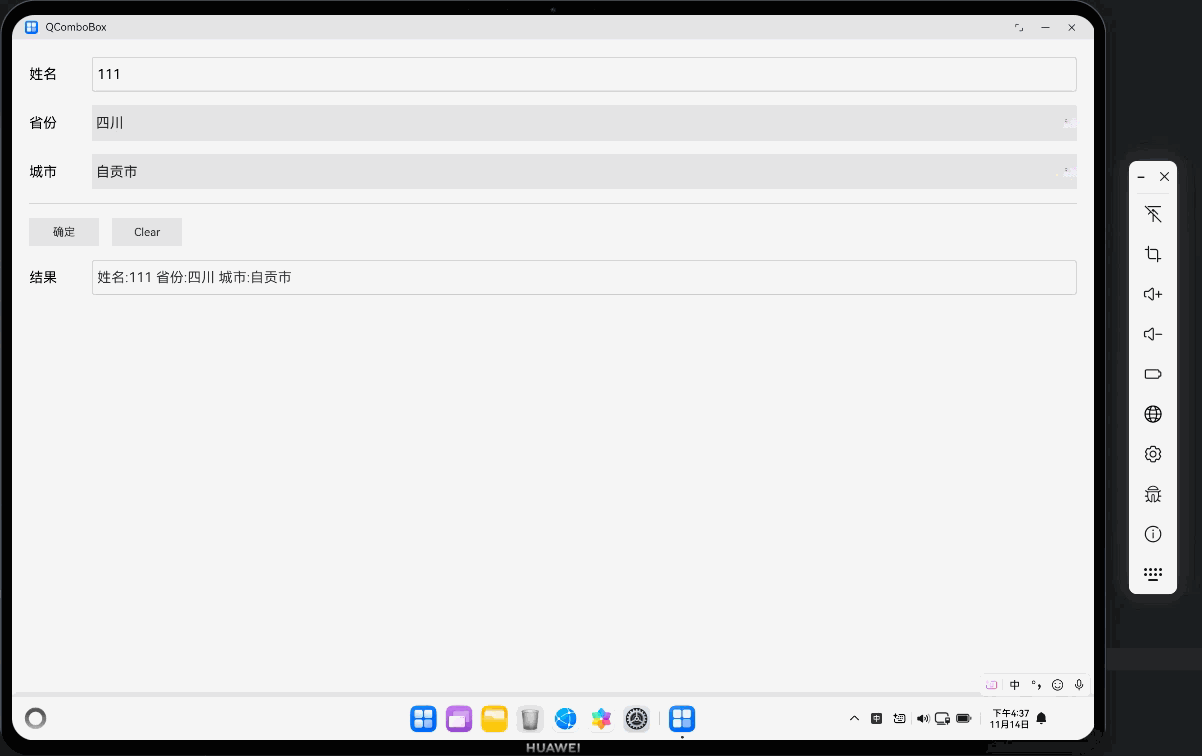Click the globe network icon in side toolbar
This screenshot has width=1202, height=756.
pos(1153,414)
